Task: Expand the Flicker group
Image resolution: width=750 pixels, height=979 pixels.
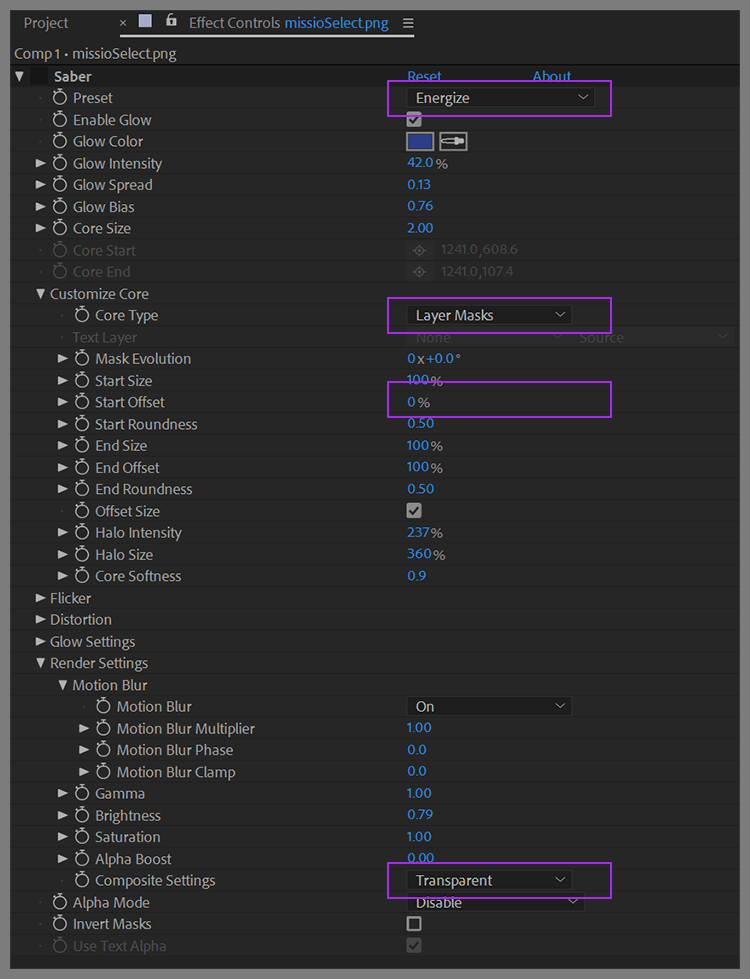Action: [x=41, y=598]
